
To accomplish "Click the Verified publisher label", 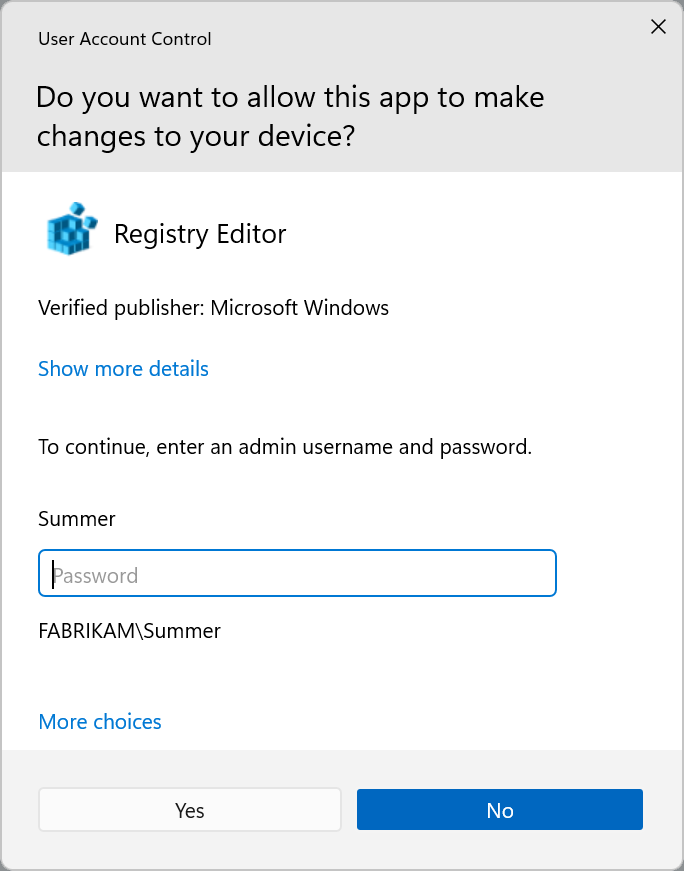I will (x=121, y=308).
